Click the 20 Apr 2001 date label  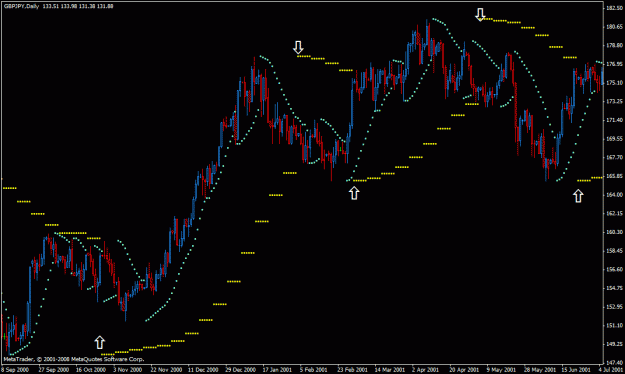point(464,370)
